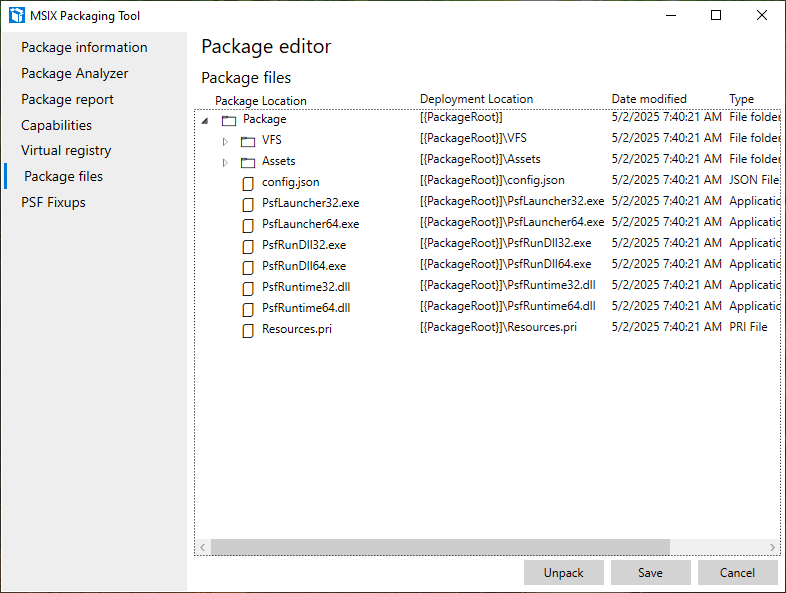Minimize the MSIX Packaging Tool window
786x593 pixels.
pos(671,16)
